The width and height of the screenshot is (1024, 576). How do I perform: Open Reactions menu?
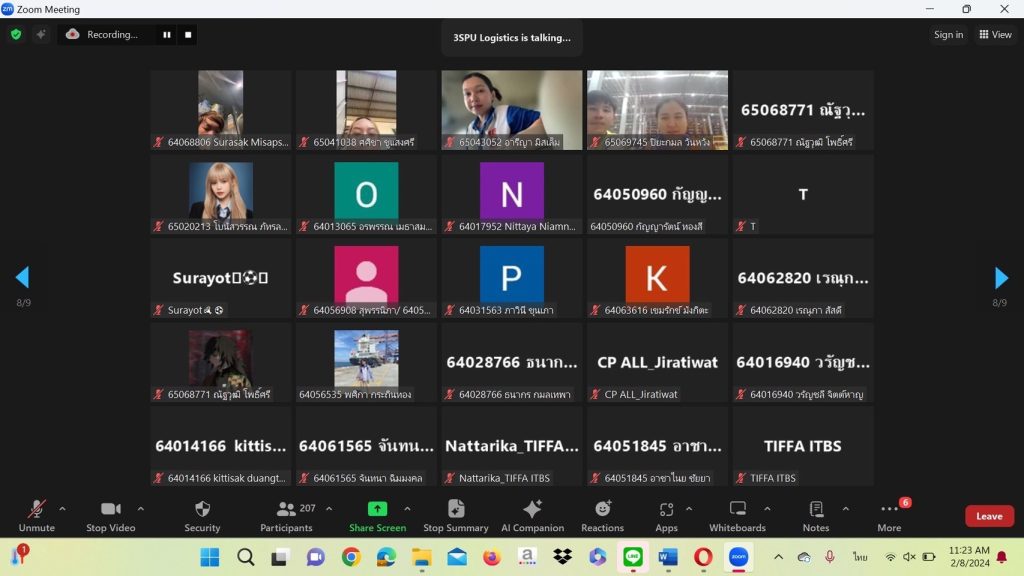tap(602, 515)
